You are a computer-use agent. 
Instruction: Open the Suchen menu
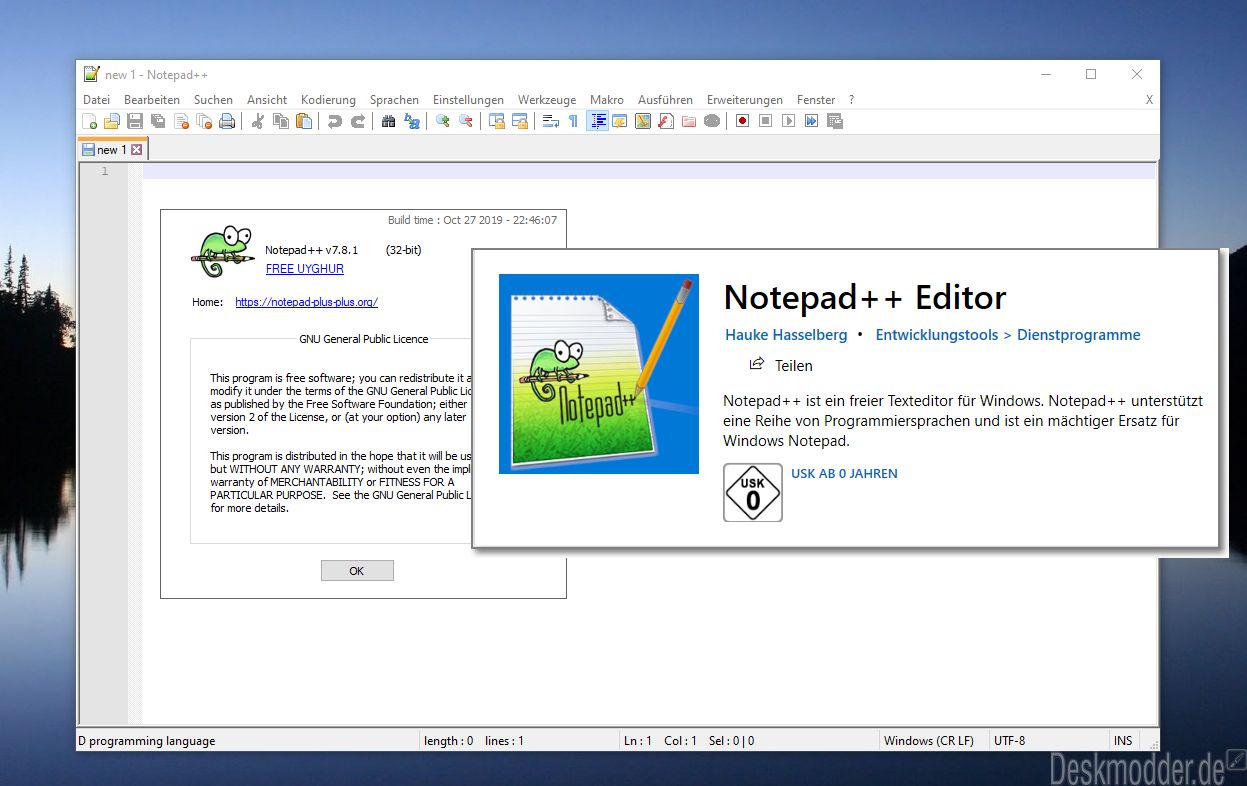(x=213, y=100)
